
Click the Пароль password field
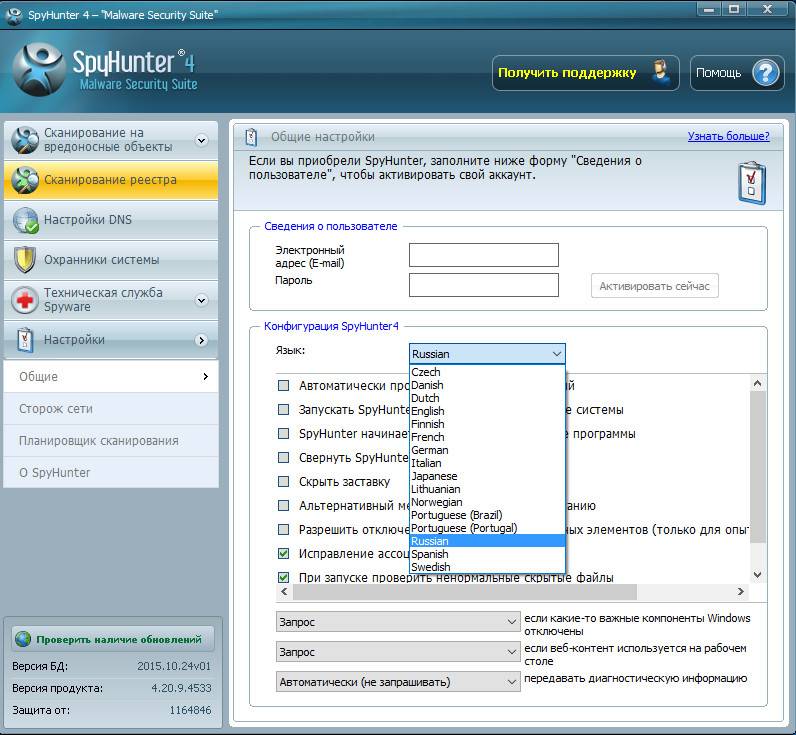(484, 285)
